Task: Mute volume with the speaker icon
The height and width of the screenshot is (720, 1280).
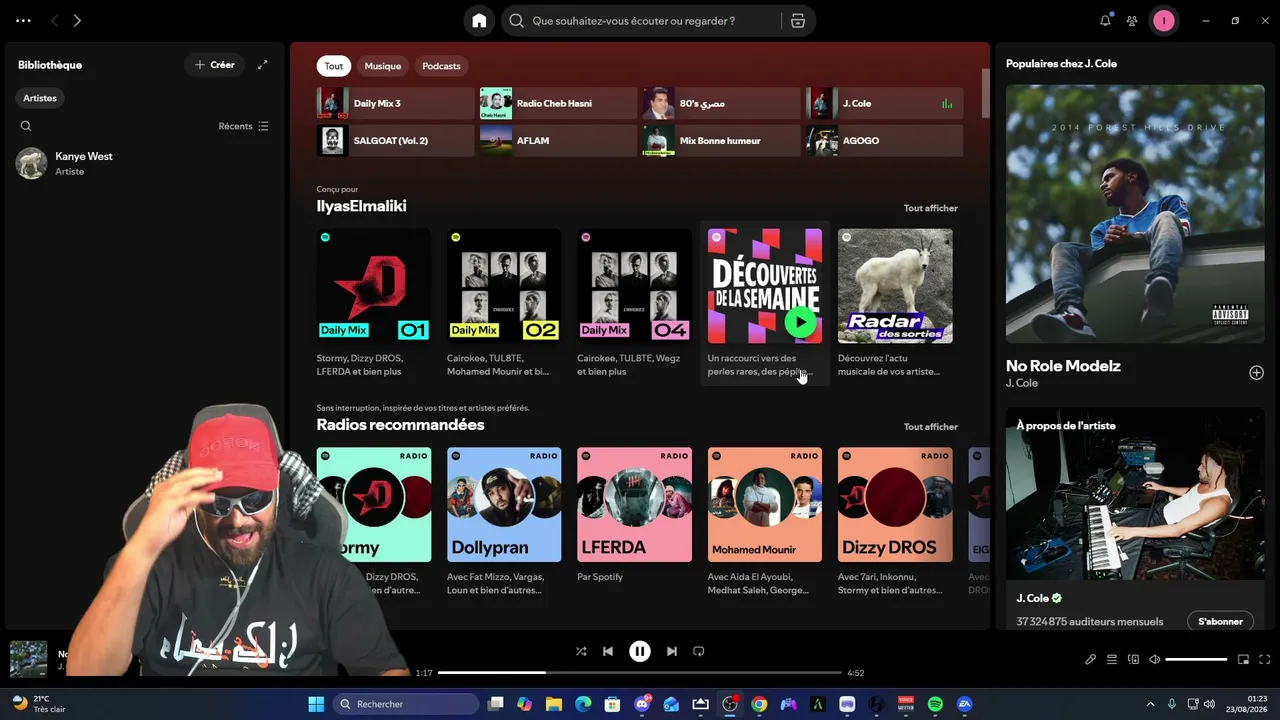Action: tap(1154, 660)
